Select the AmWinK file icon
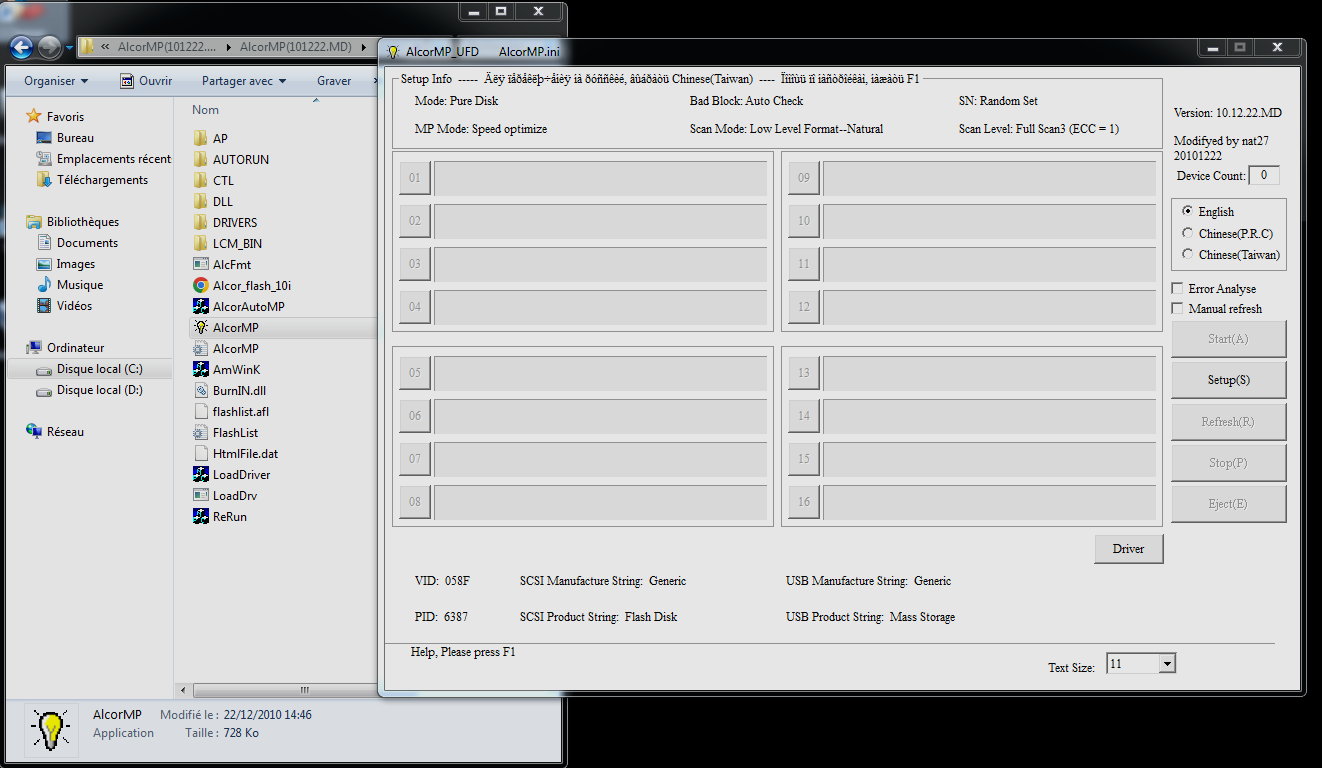1322x768 pixels. pos(200,369)
